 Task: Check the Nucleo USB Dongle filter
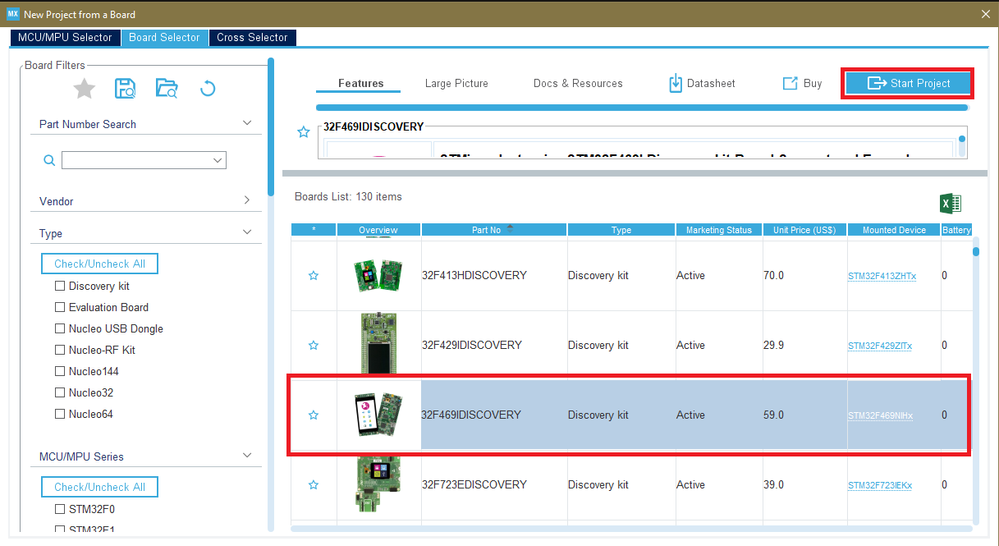tap(60, 329)
